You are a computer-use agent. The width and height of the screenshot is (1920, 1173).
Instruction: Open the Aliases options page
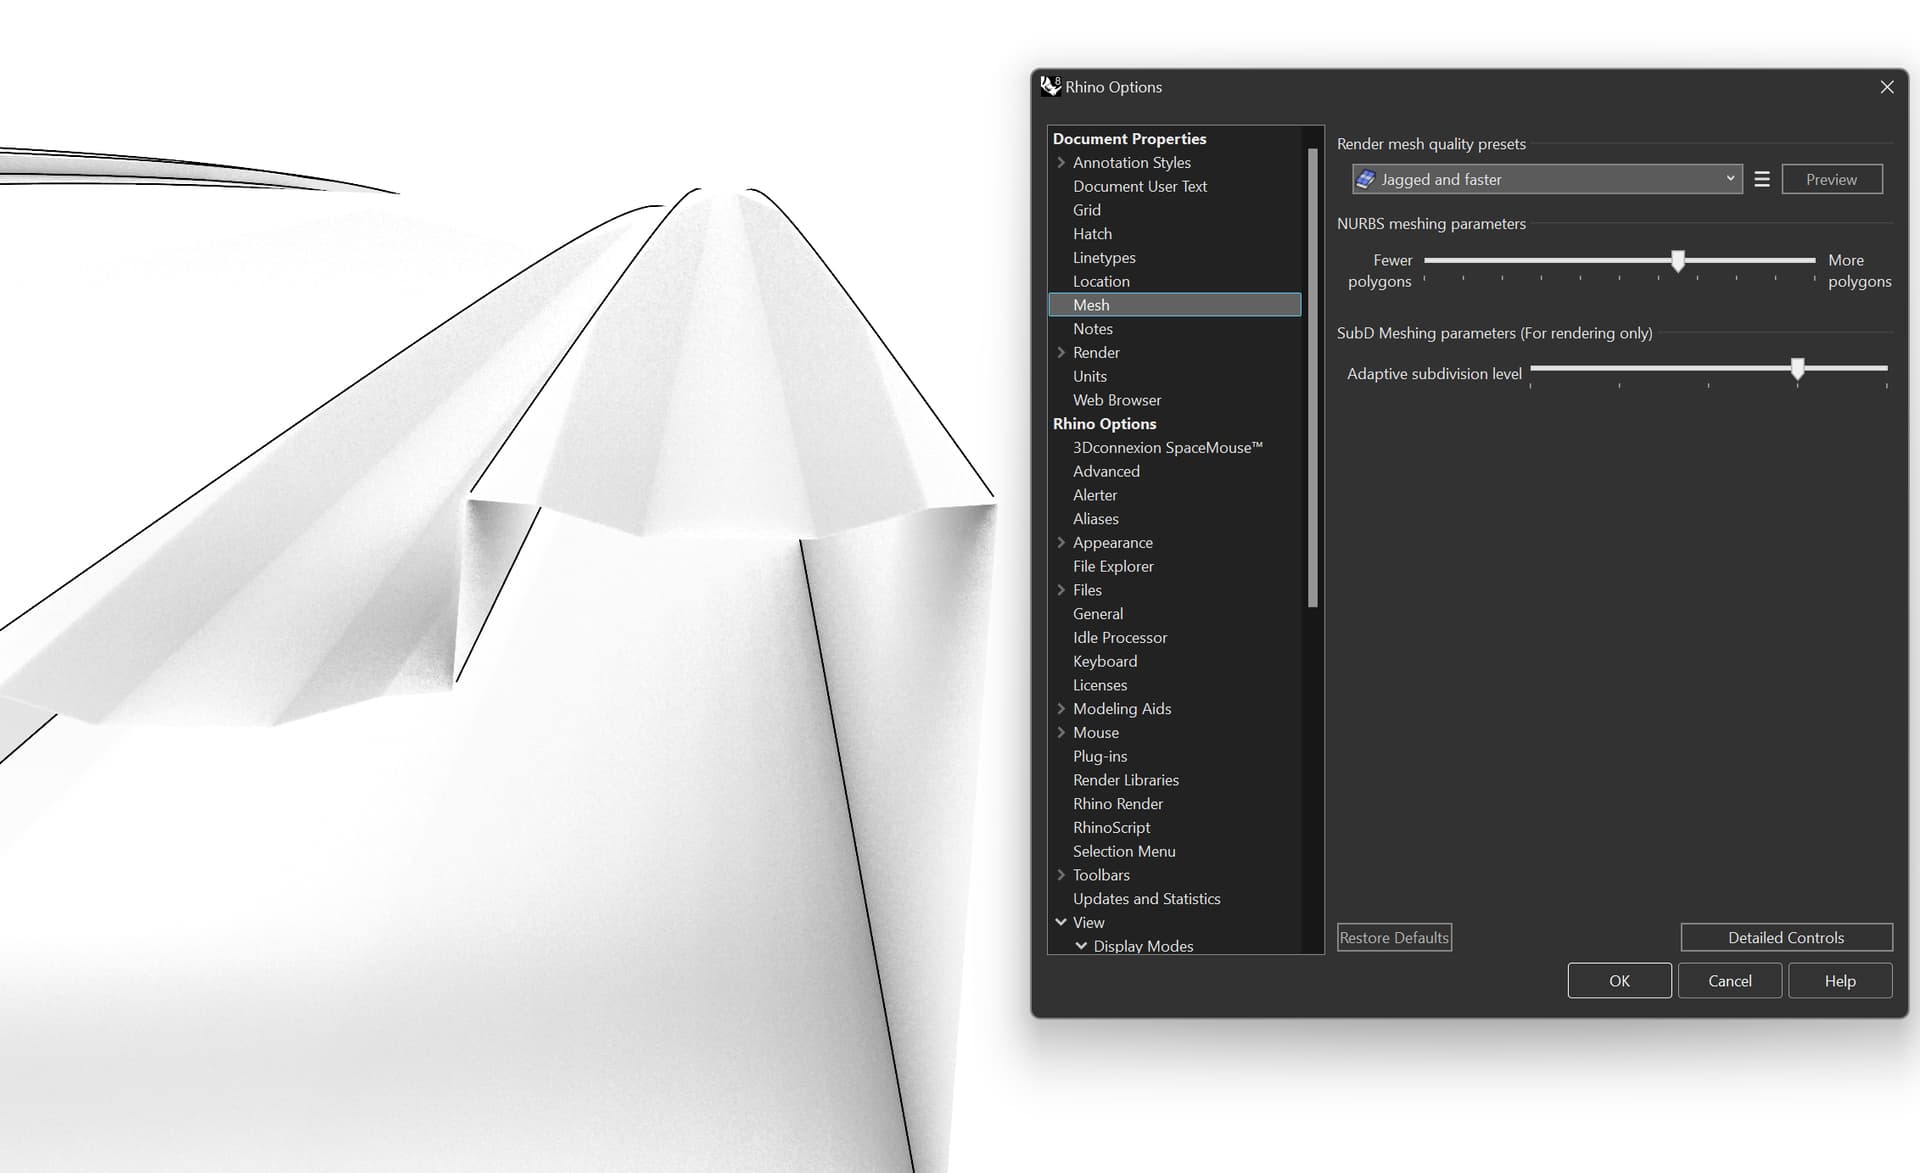click(x=1095, y=519)
